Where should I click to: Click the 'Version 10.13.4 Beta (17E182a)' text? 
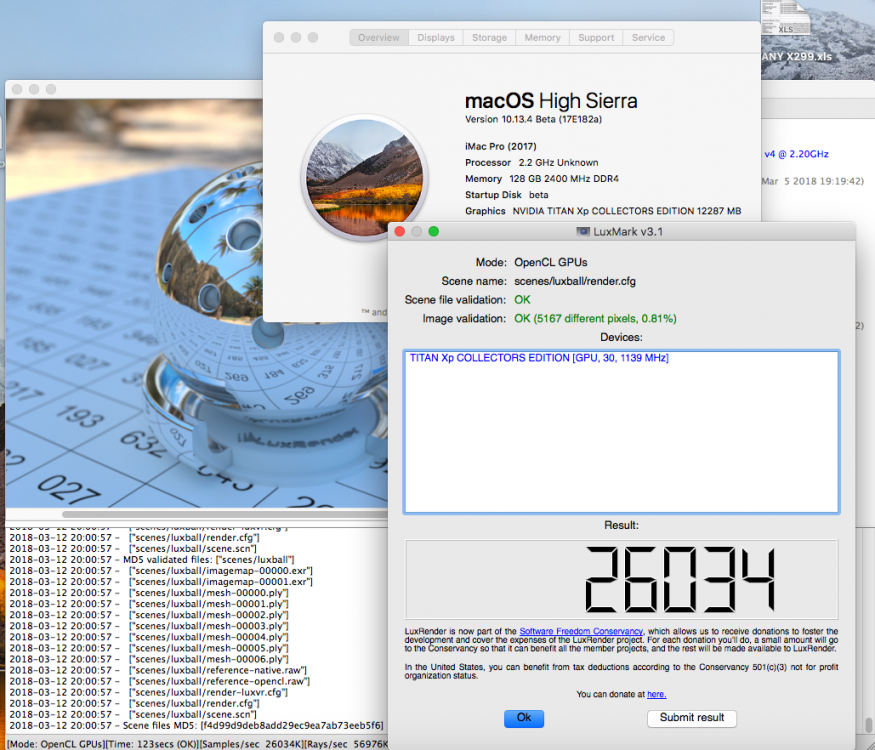click(x=533, y=119)
